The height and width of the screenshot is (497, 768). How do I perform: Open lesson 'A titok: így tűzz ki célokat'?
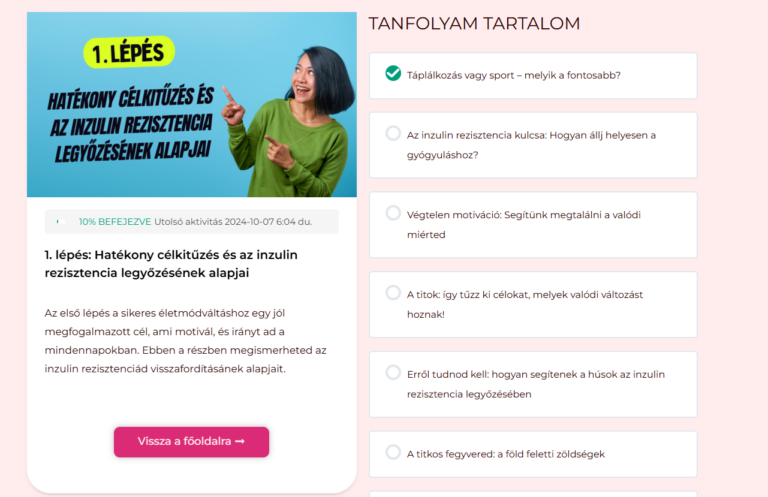tap(533, 305)
